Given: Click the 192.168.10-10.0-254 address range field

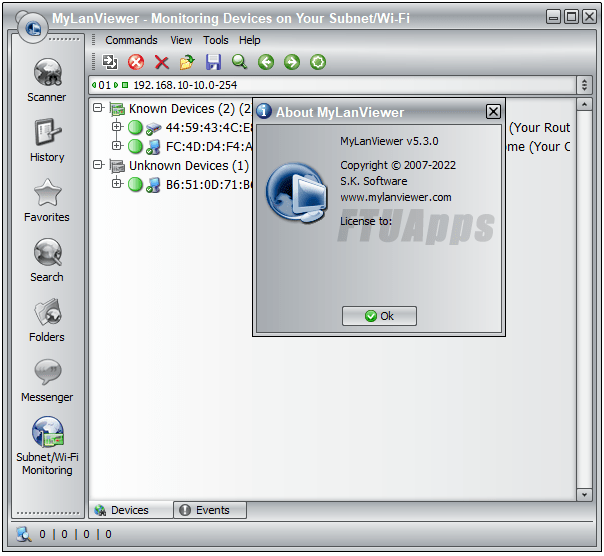Looking at the screenshot, I should click(x=333, y=85).
